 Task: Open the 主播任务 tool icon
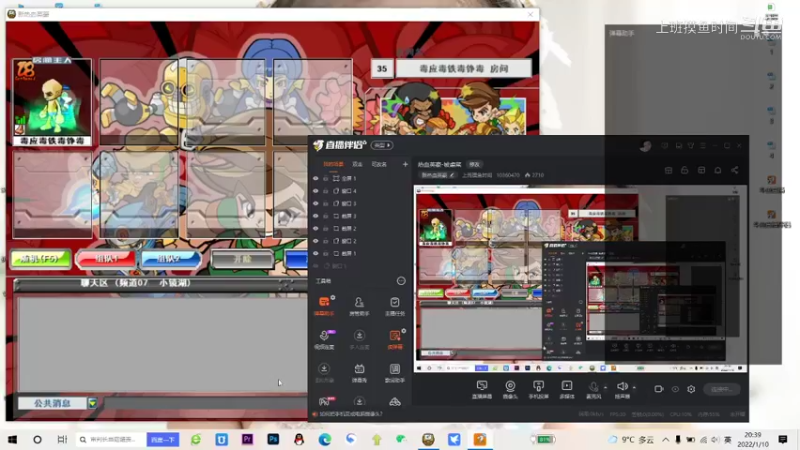[394, 306]
